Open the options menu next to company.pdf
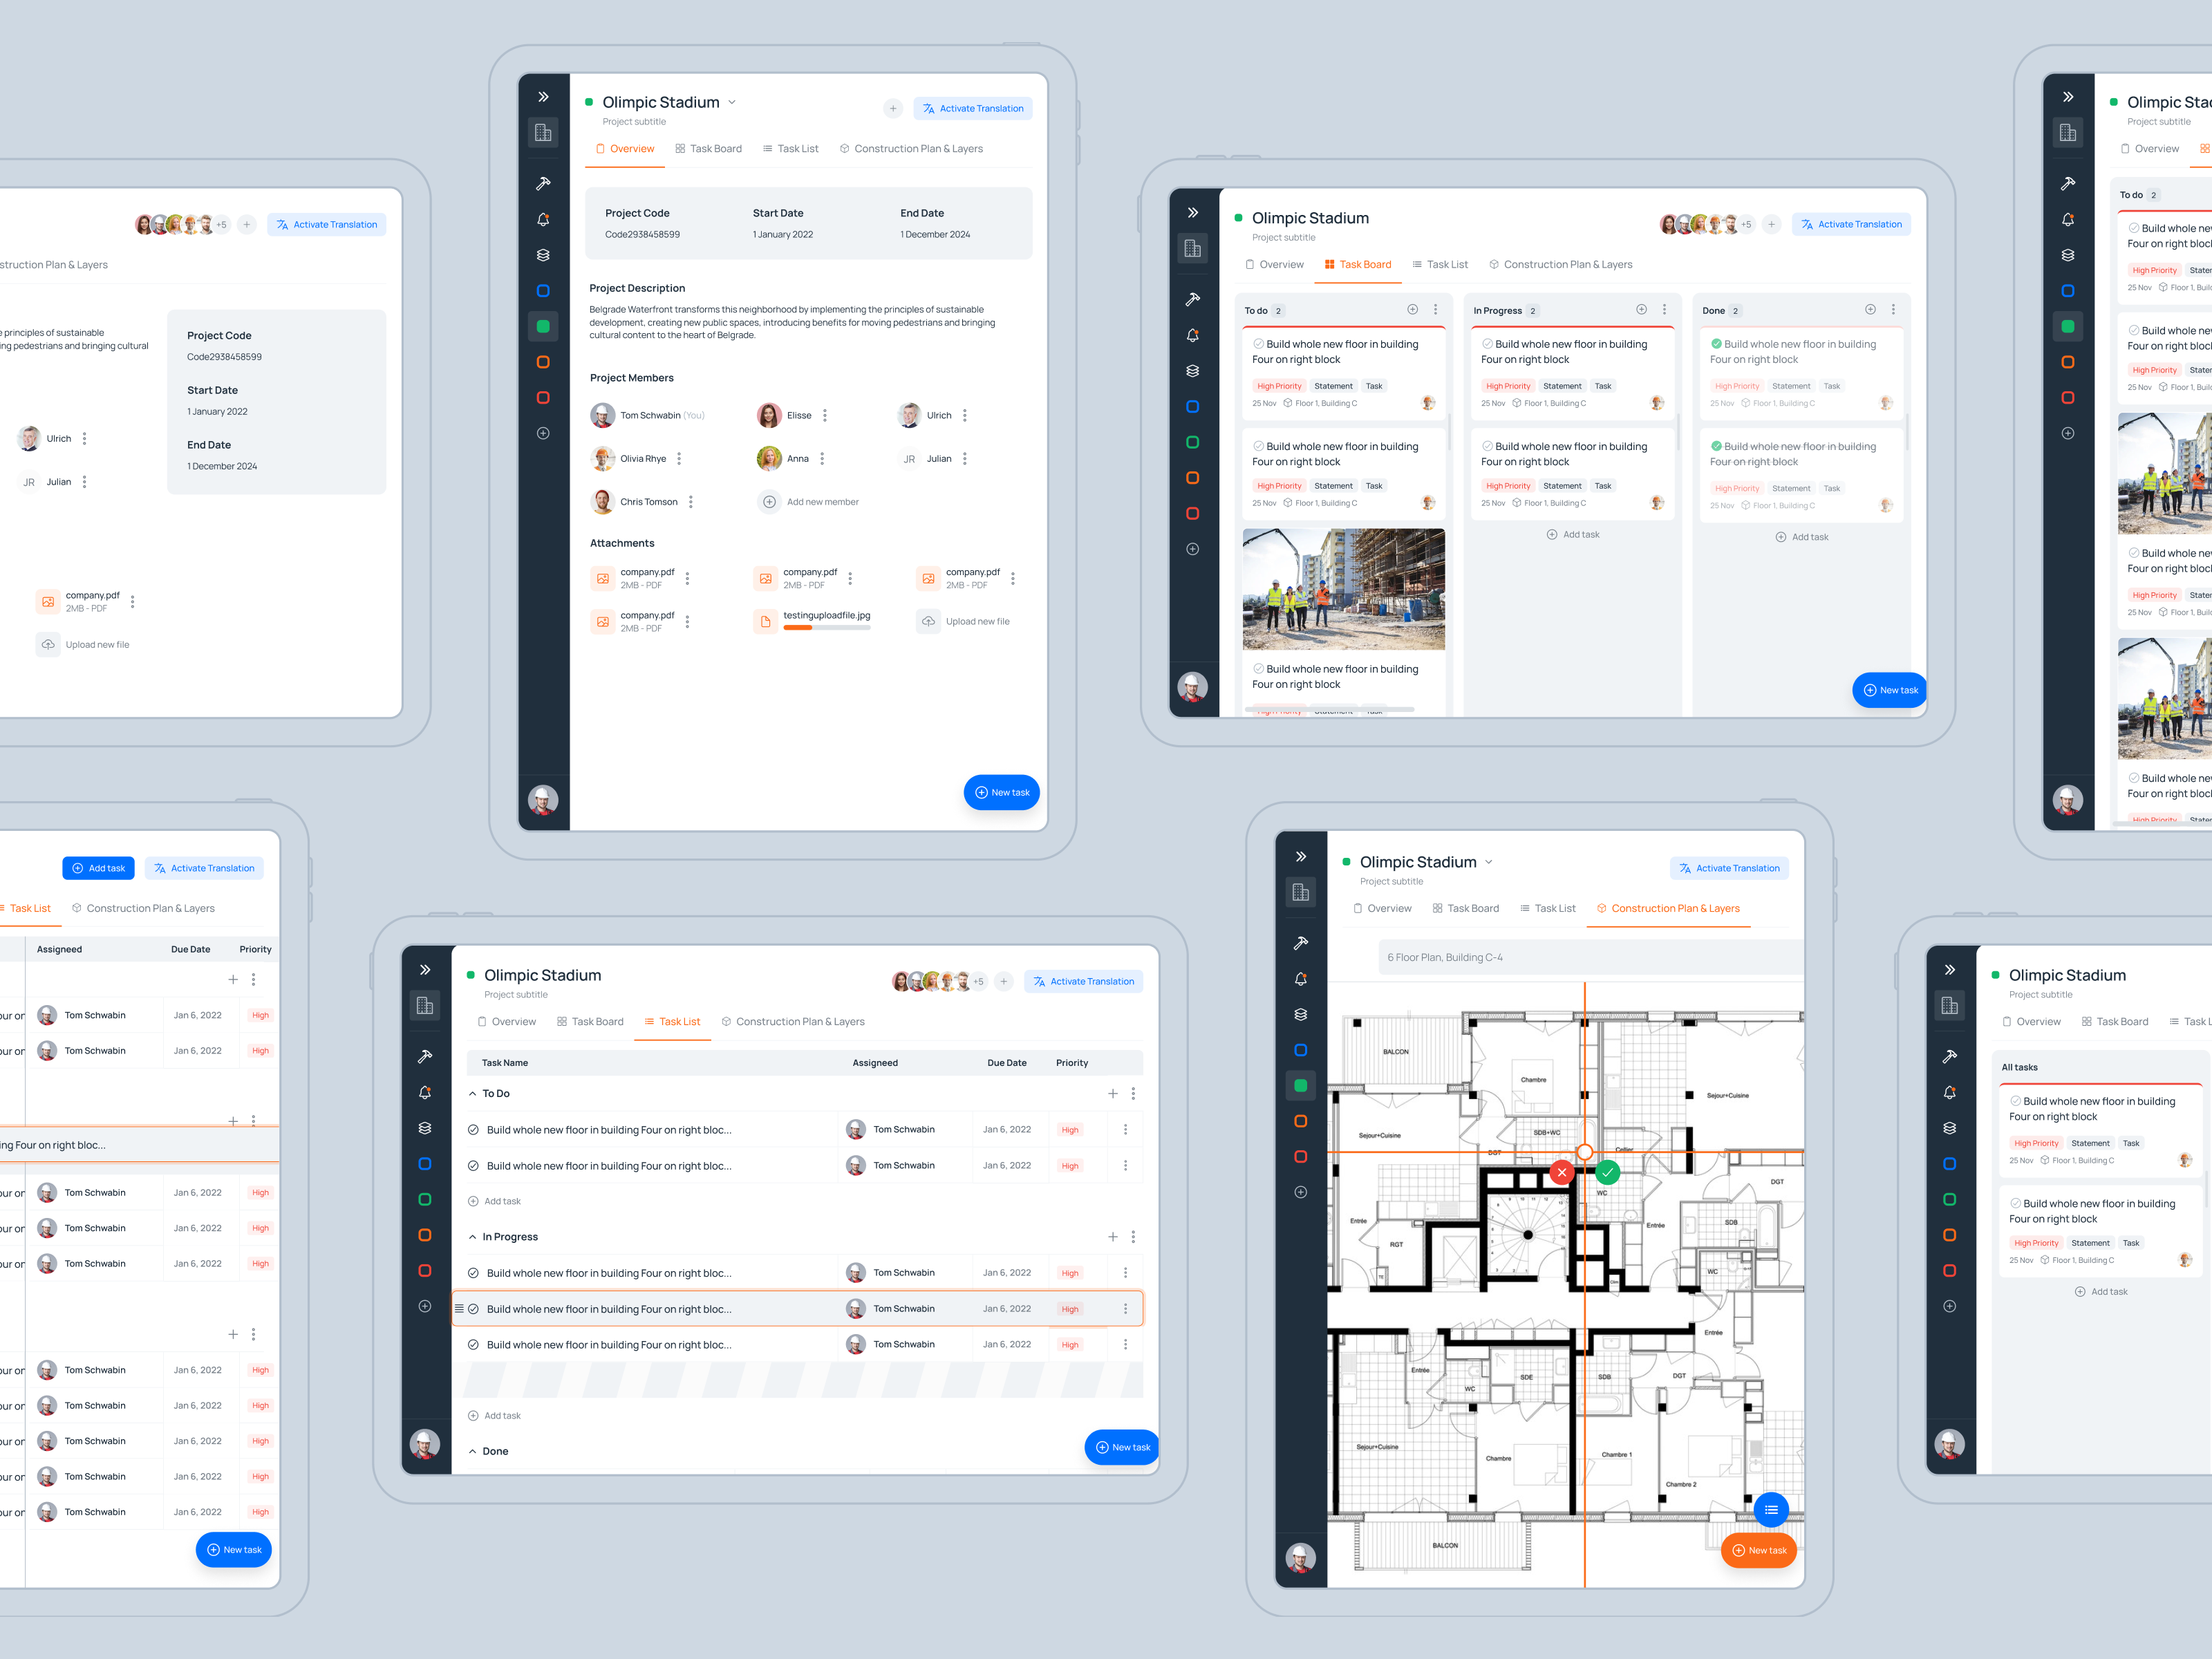Viewport: 2212px width, 1659px height. [x=689, y=578]
